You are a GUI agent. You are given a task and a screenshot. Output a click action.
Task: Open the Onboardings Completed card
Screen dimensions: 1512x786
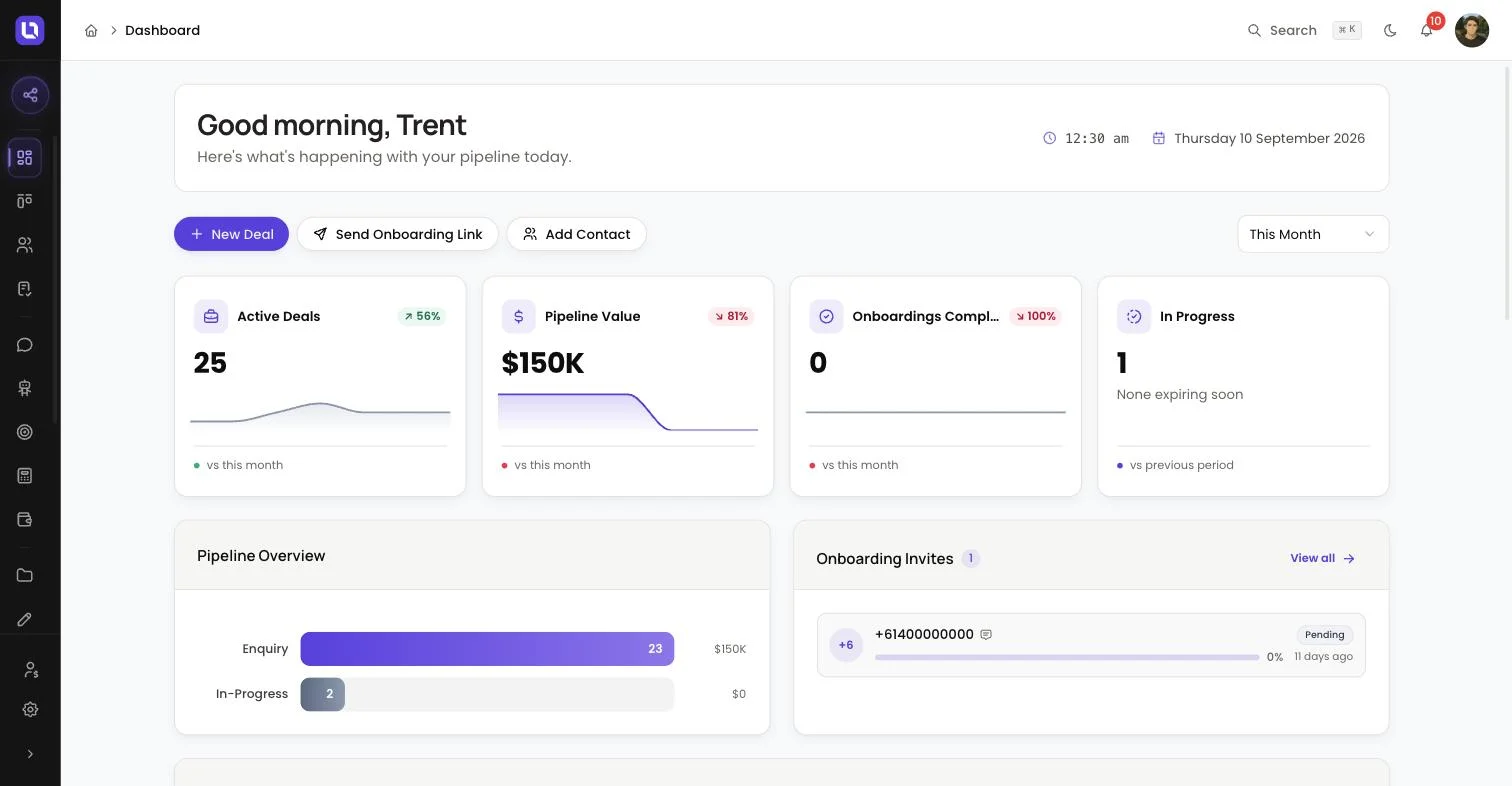[936, 386]
